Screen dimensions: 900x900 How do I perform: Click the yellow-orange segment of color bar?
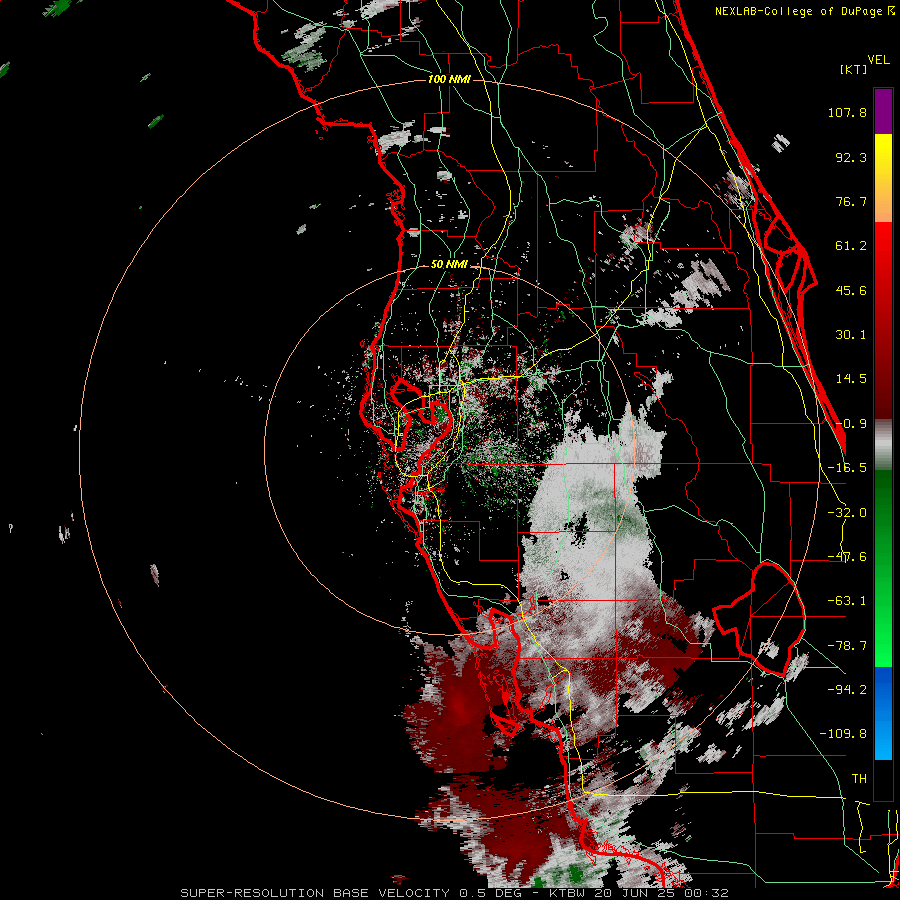coord(883,178)
